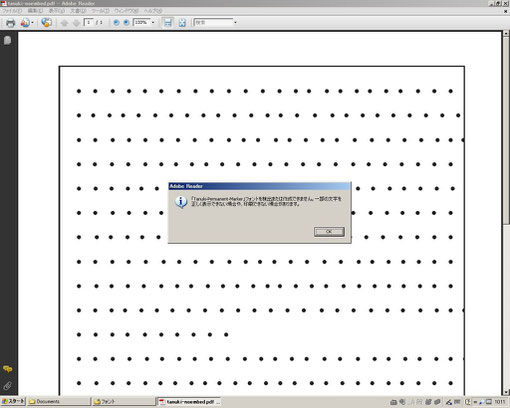Screen dimensions: 510x408
Task: Switch to フォント folder taskbar window
Action: [x=124, y=402]
